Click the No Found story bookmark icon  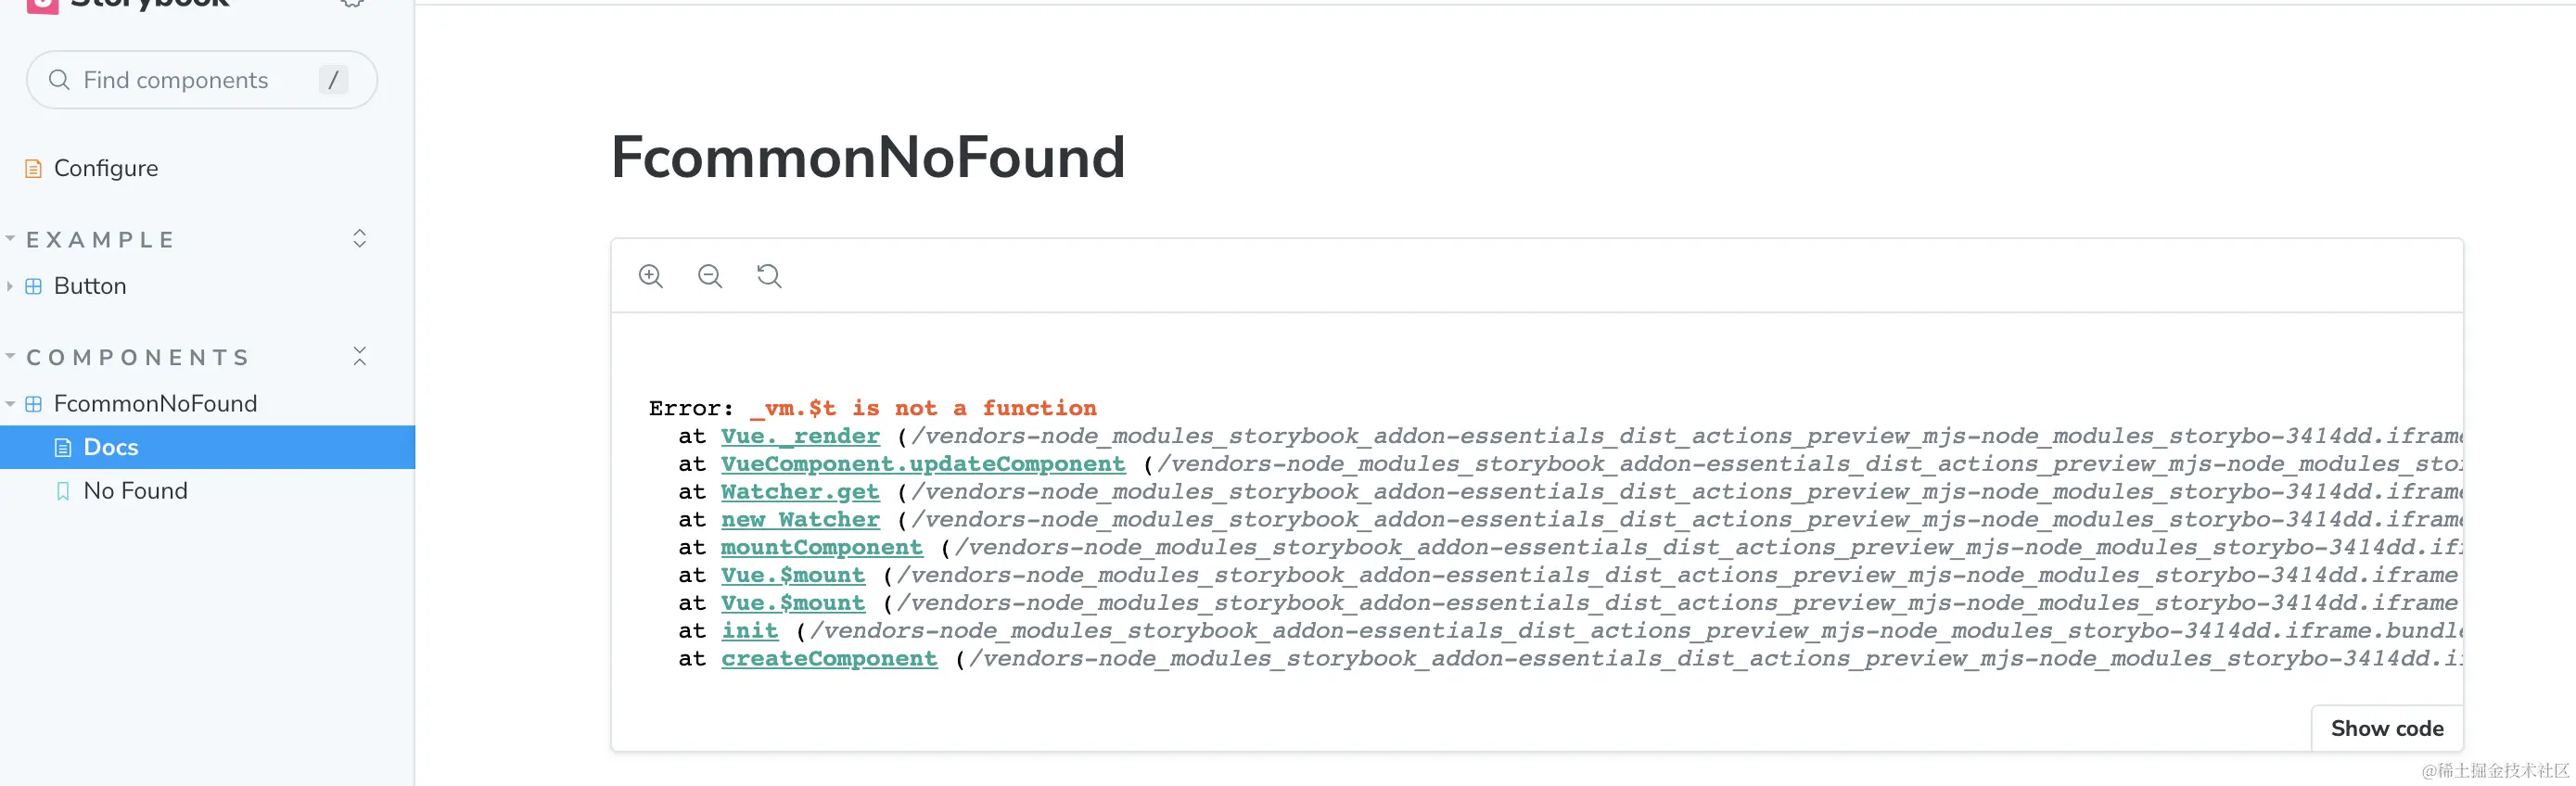point(63,491)
